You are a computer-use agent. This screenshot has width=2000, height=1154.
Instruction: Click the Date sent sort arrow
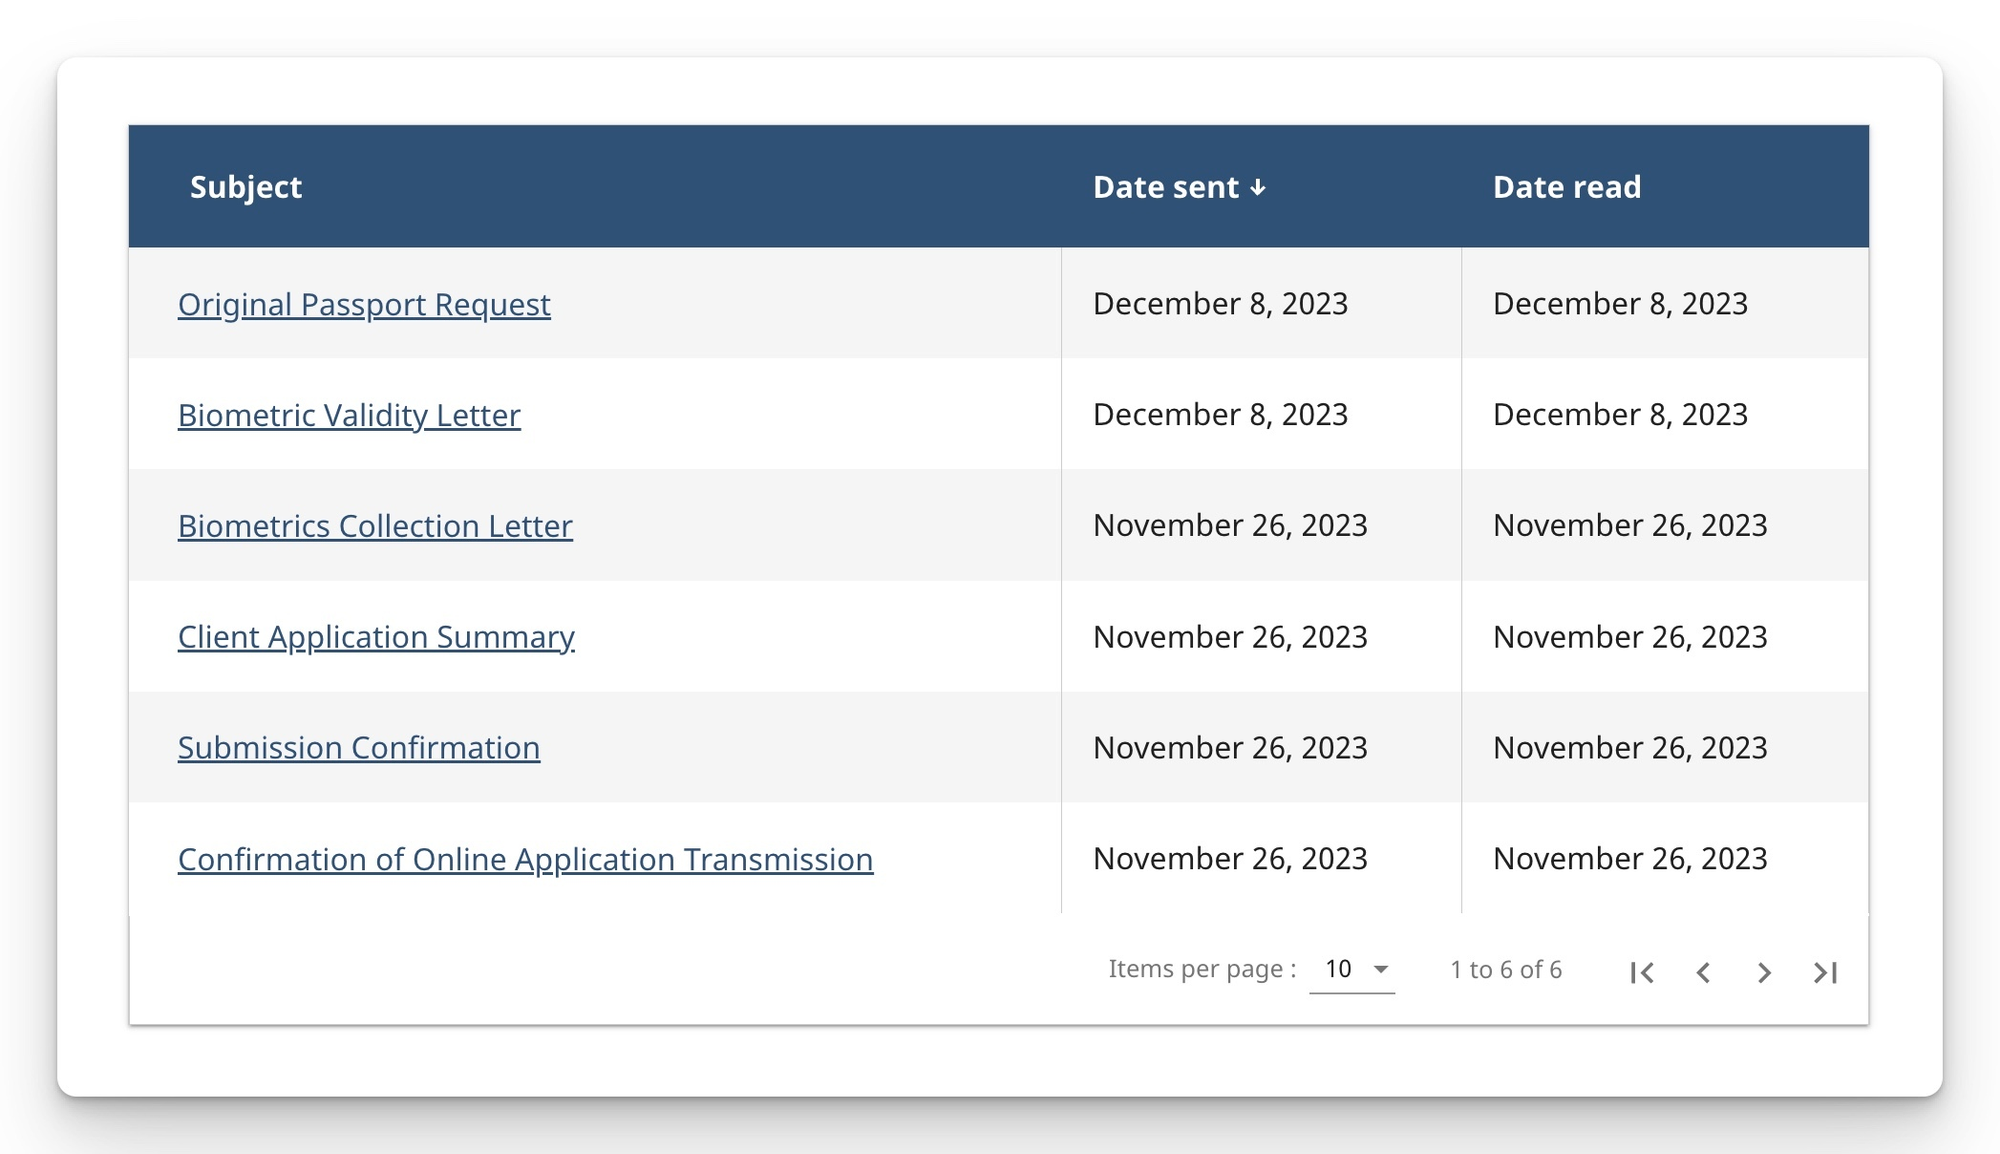tap(1258, 188)
